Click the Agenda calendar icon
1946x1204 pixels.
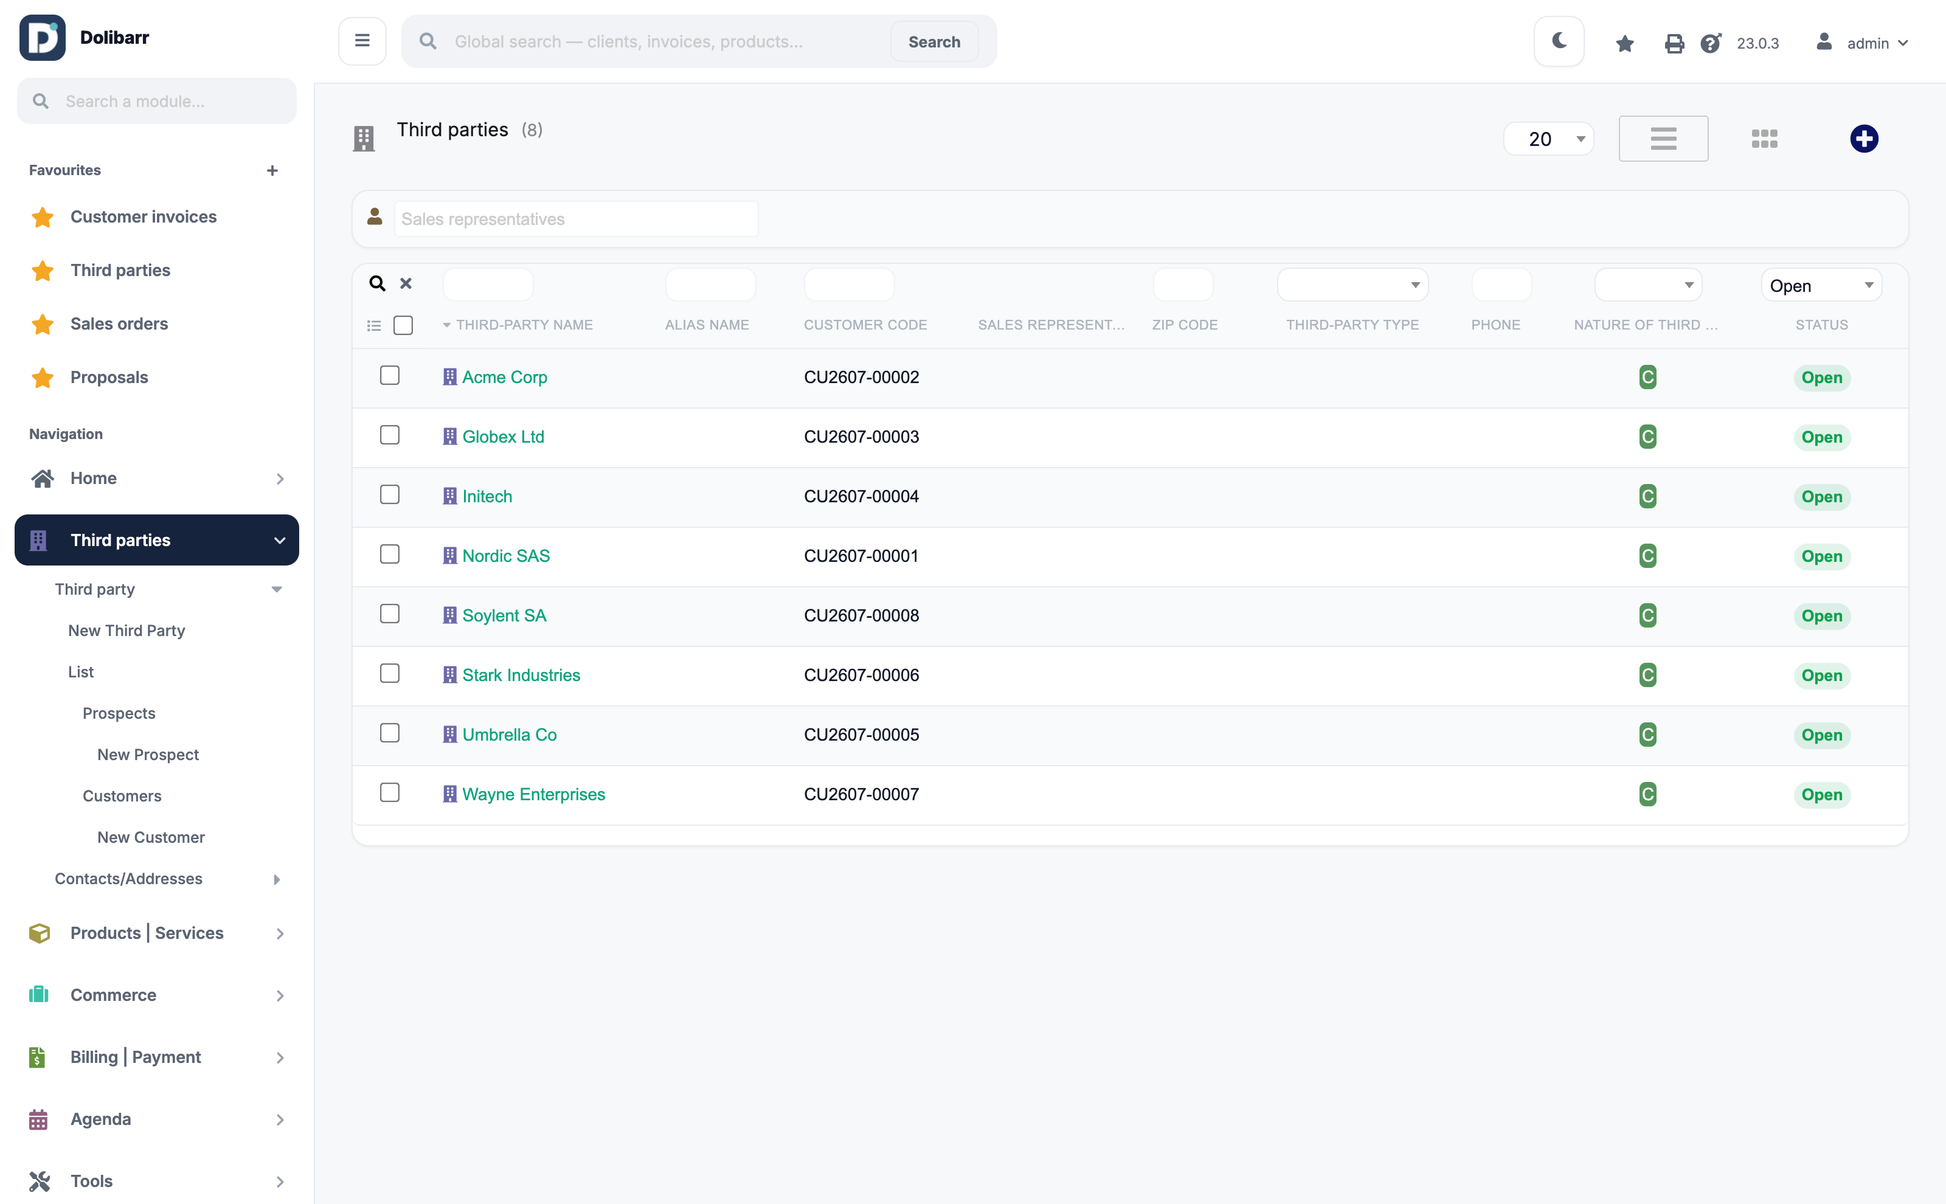(x=38, y=1119)
